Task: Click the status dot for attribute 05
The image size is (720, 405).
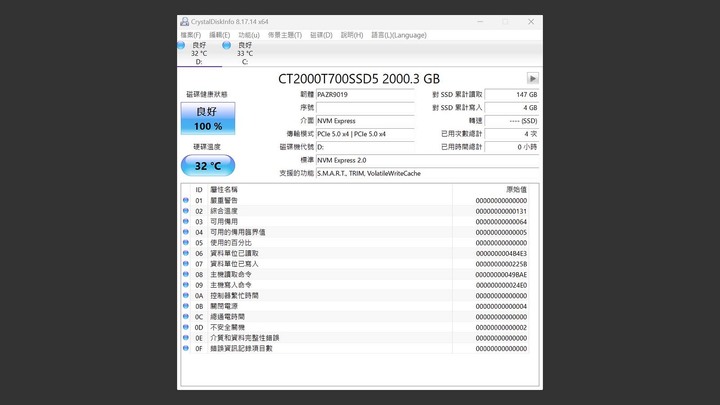Action: 186,242
